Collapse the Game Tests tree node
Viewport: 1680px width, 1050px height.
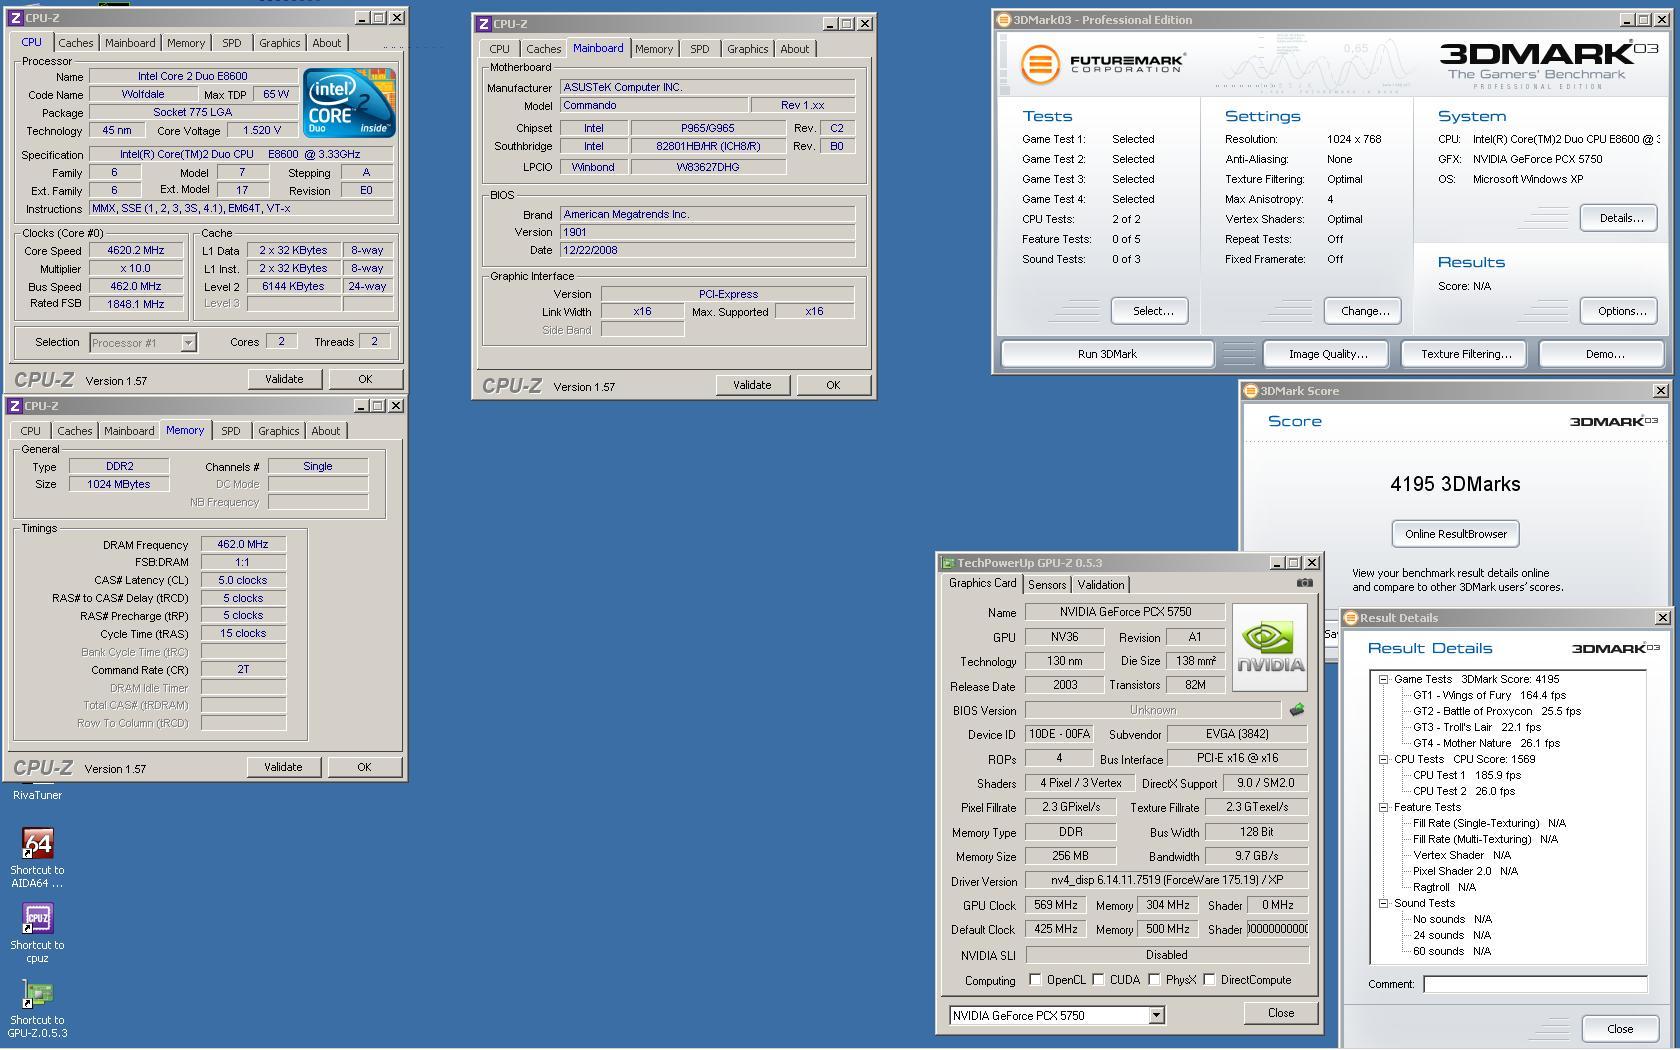tap(1383, 679)
